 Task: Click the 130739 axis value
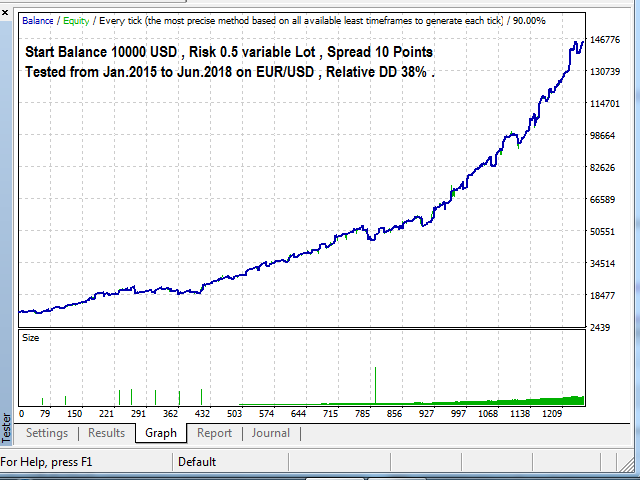605,71
